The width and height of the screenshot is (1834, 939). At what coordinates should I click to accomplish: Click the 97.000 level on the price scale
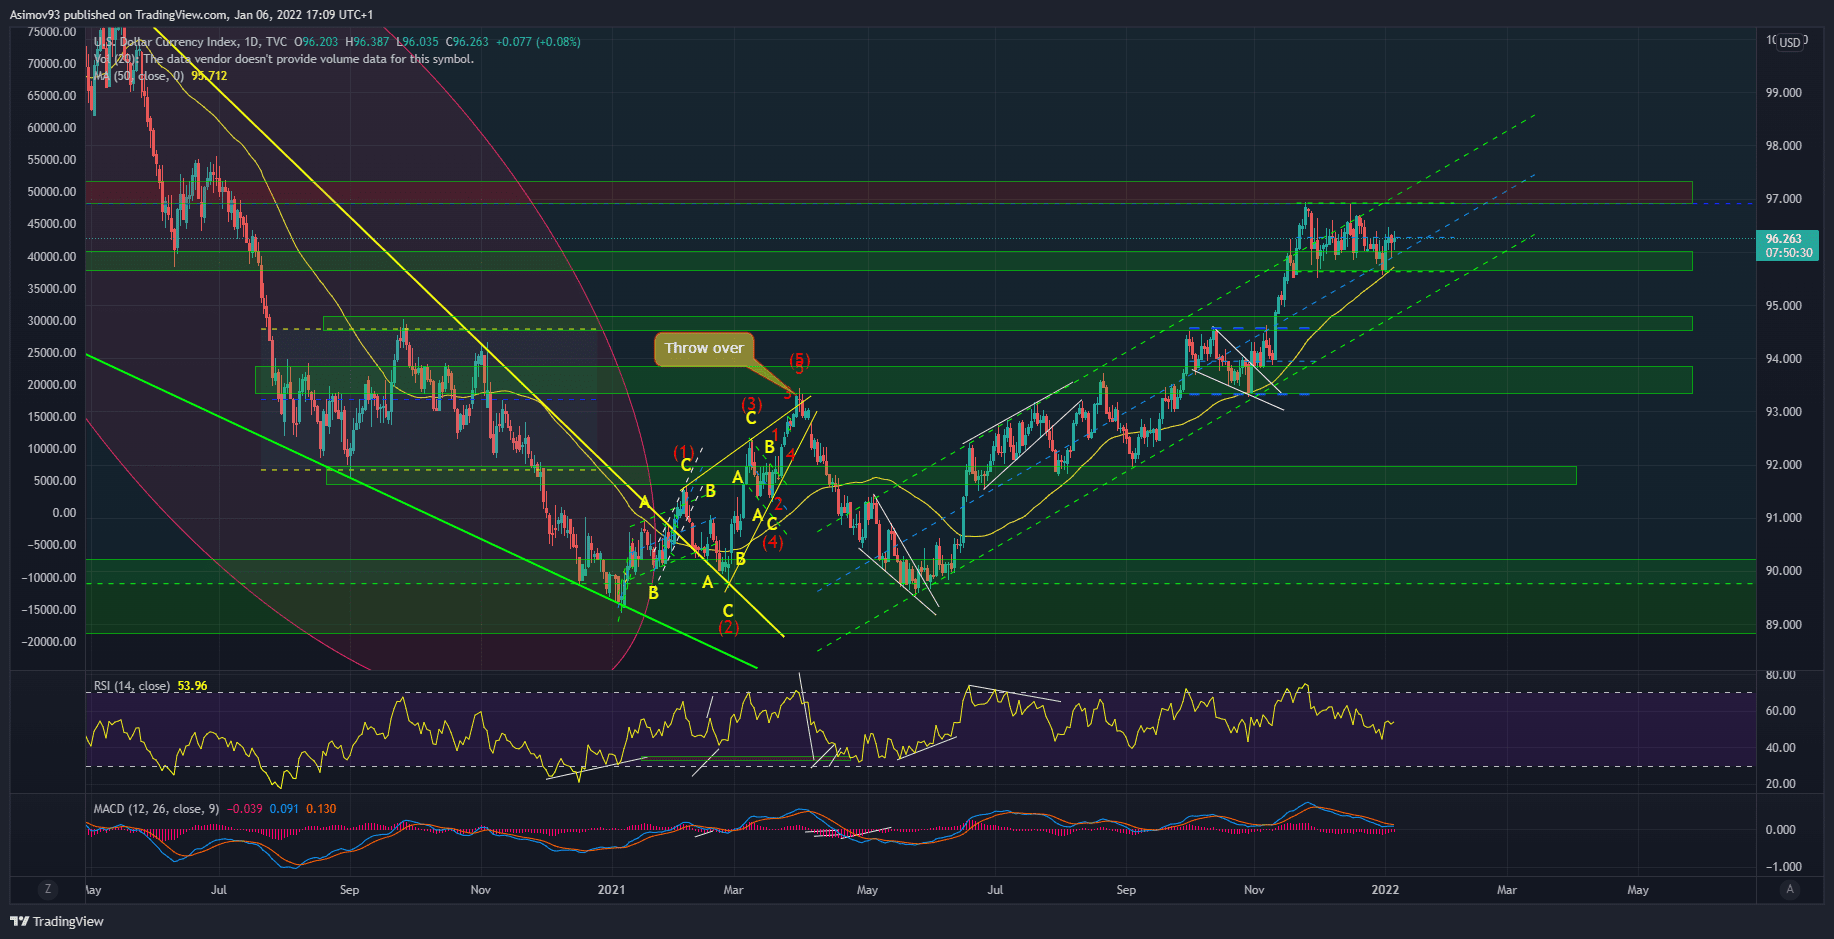pos(1783,199)
